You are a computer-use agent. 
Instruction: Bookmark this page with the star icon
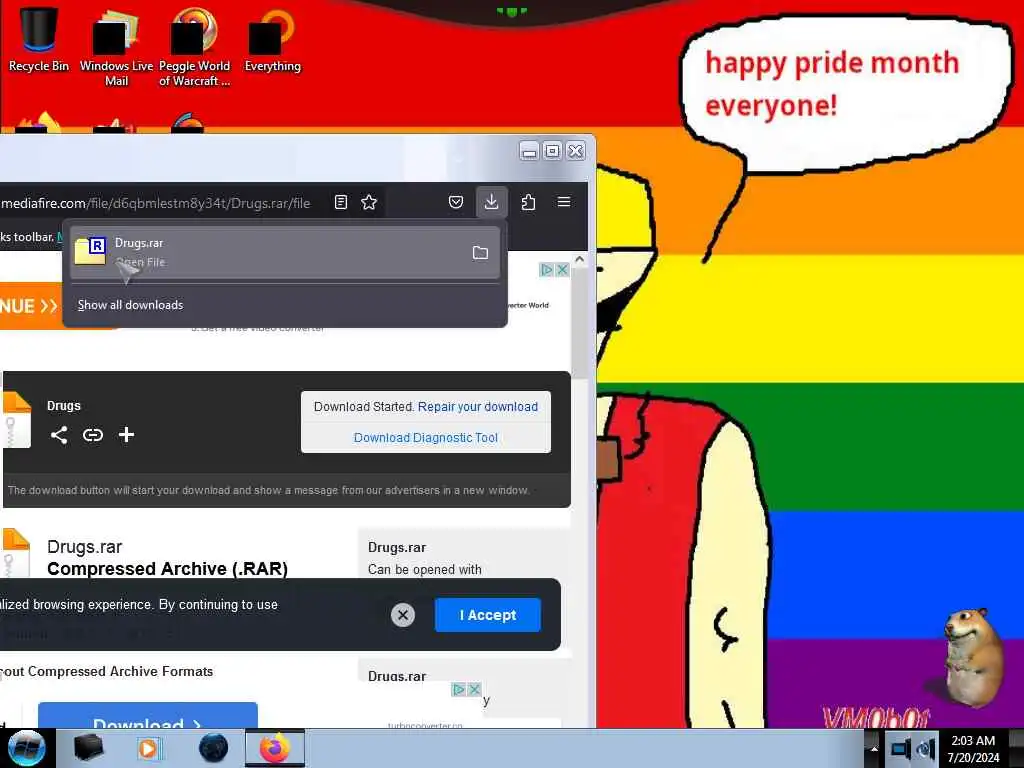[x=369, y=202]
